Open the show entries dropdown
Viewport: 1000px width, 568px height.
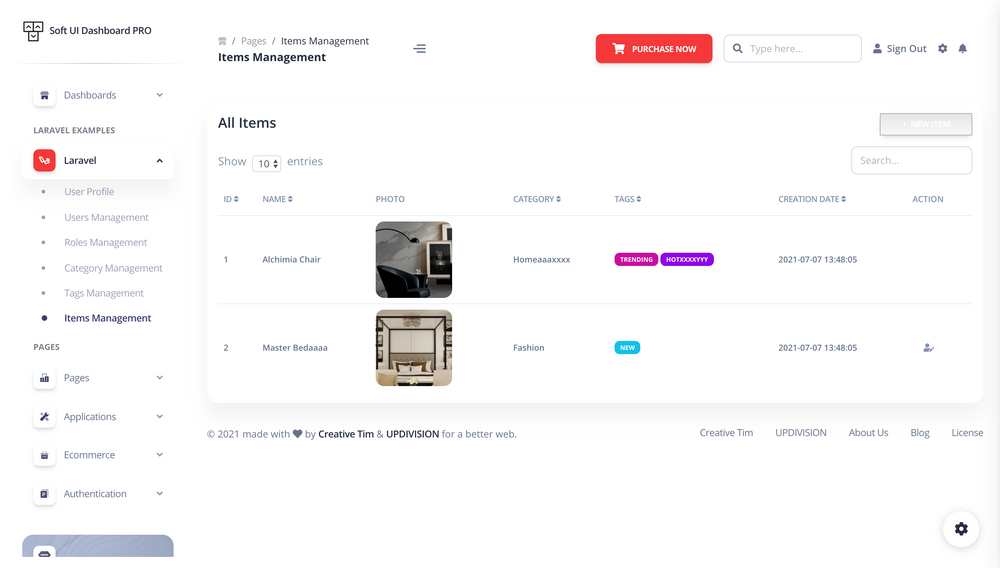click(x=267, y=164)
